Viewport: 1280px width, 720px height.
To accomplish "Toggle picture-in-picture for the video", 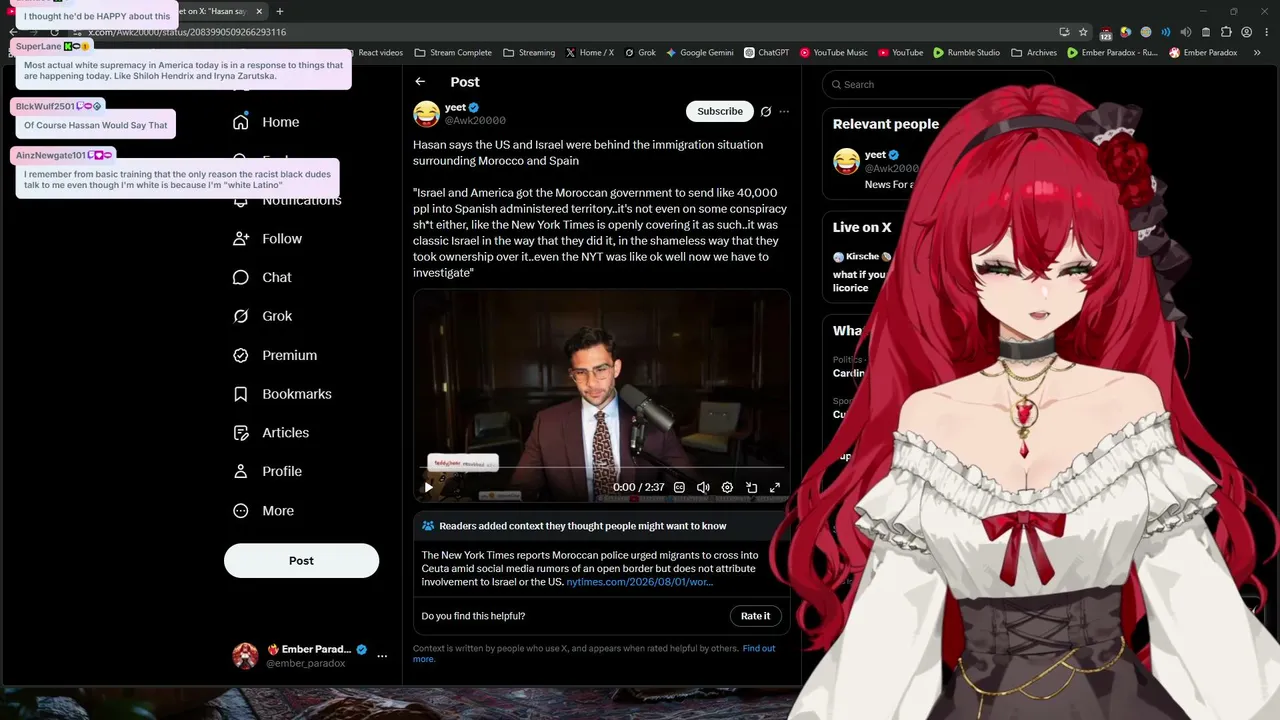I will tap(751, 487).
